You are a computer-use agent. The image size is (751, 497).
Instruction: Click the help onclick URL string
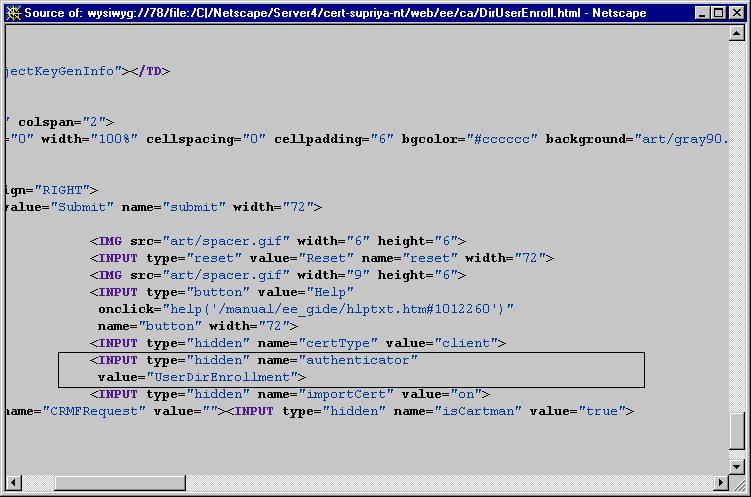click(x=338, y=309)
